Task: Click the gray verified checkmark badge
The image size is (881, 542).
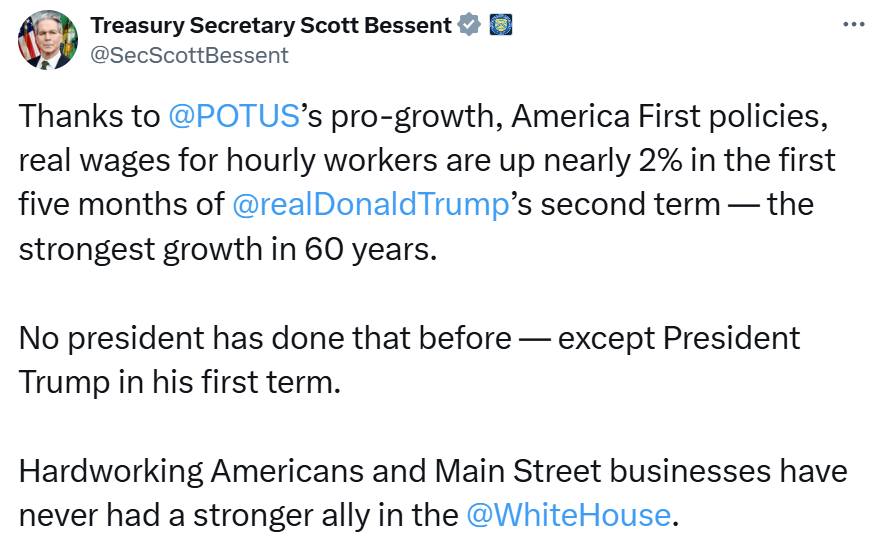Action: tap(469, 25)
